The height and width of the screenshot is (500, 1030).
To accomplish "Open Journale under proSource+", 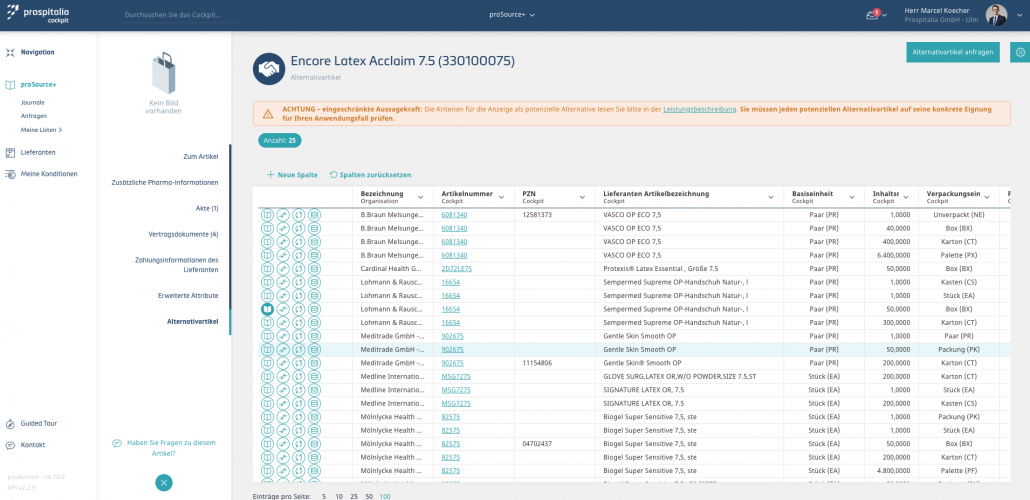I will tap(33, 102).
